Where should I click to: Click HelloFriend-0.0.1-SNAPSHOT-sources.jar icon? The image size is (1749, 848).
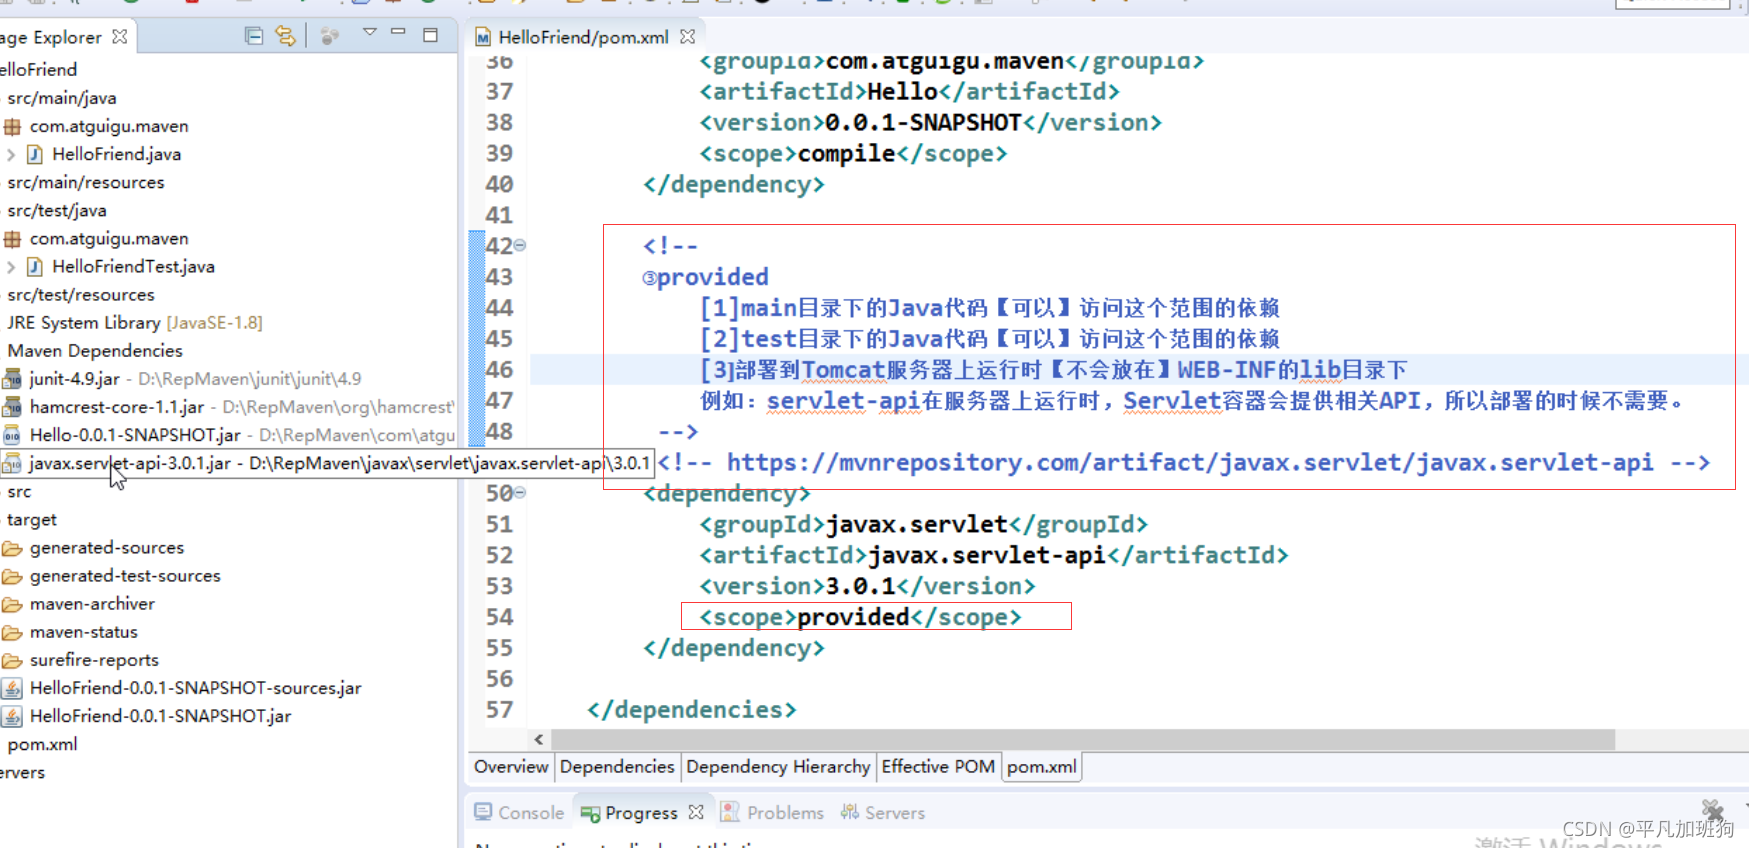tap(12, 688)
